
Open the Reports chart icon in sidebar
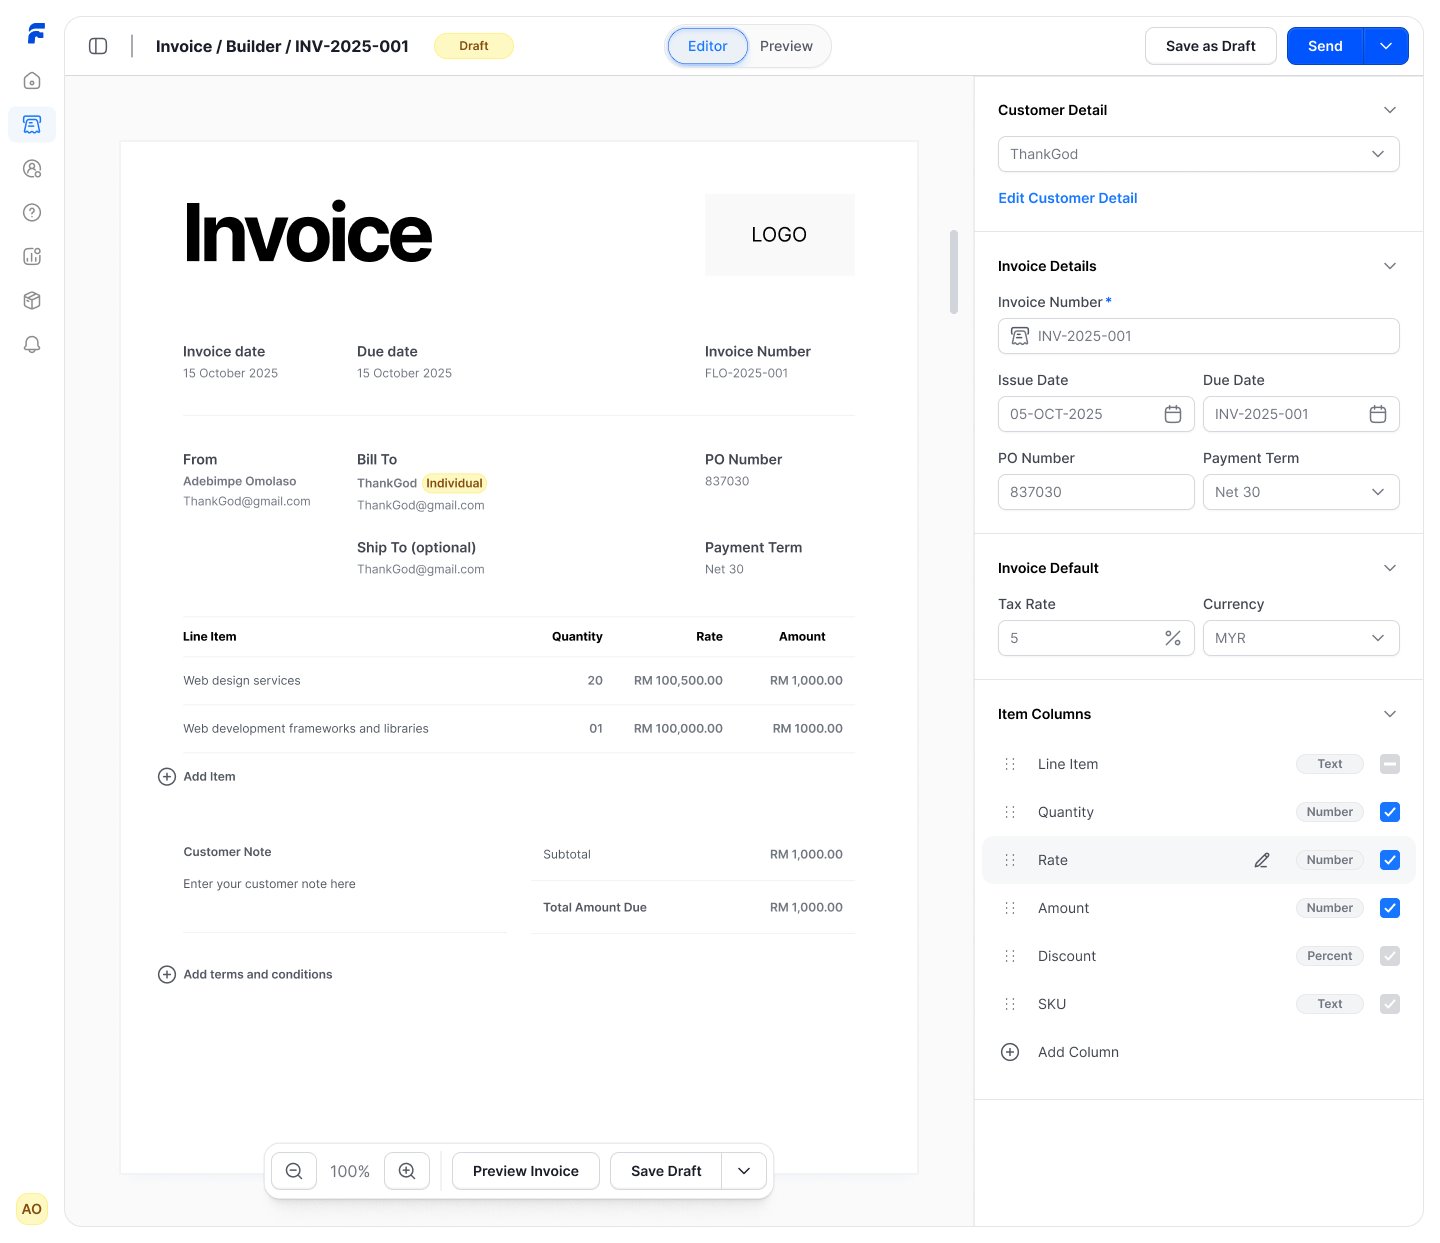pos(32,257)
